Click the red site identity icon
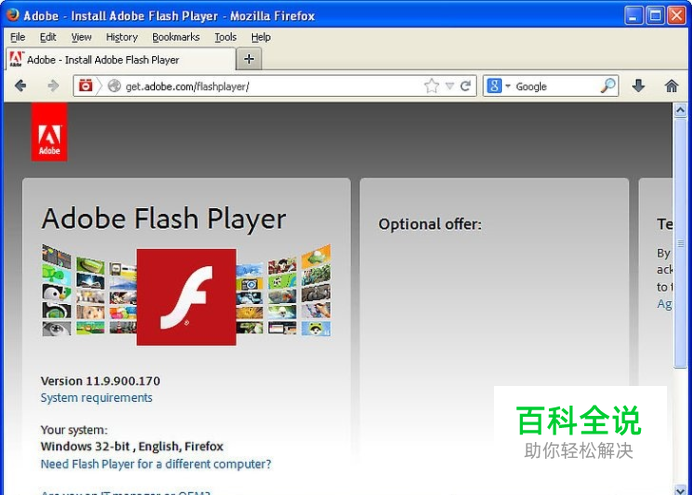 pyautogui.click(x=86, y=85)
